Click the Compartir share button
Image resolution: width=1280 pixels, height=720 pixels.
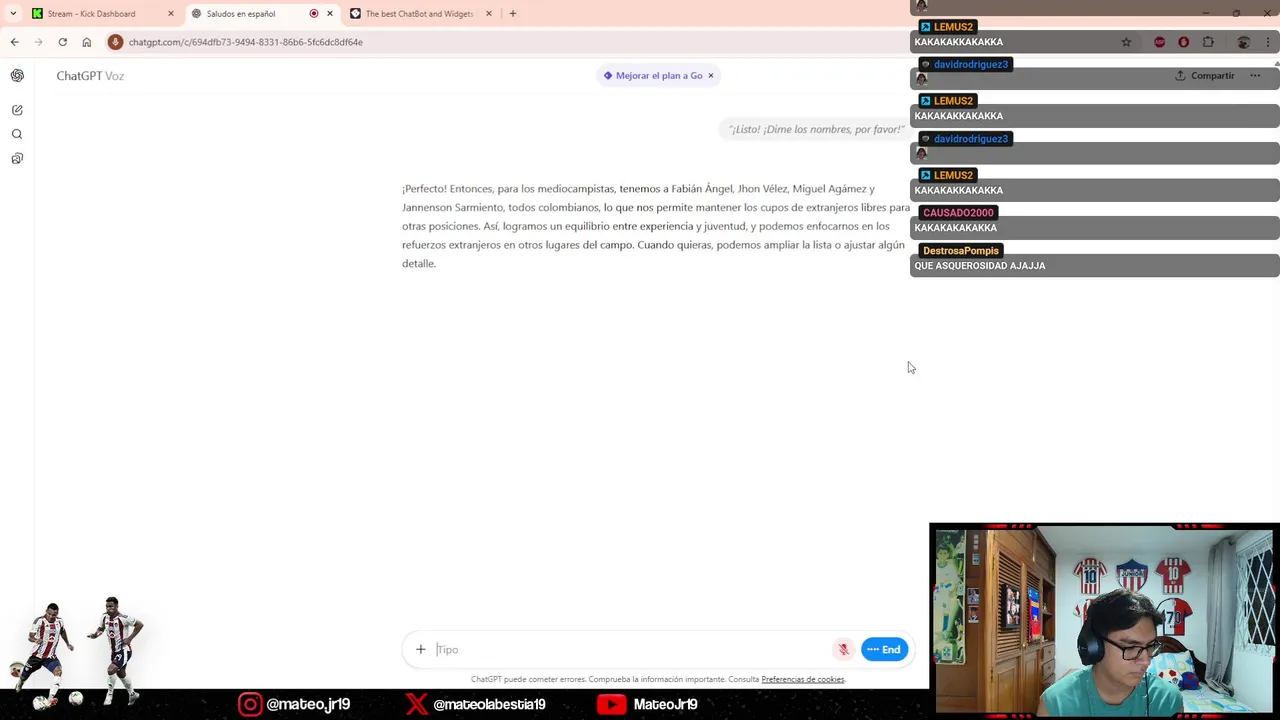[x=1205, y=76]
